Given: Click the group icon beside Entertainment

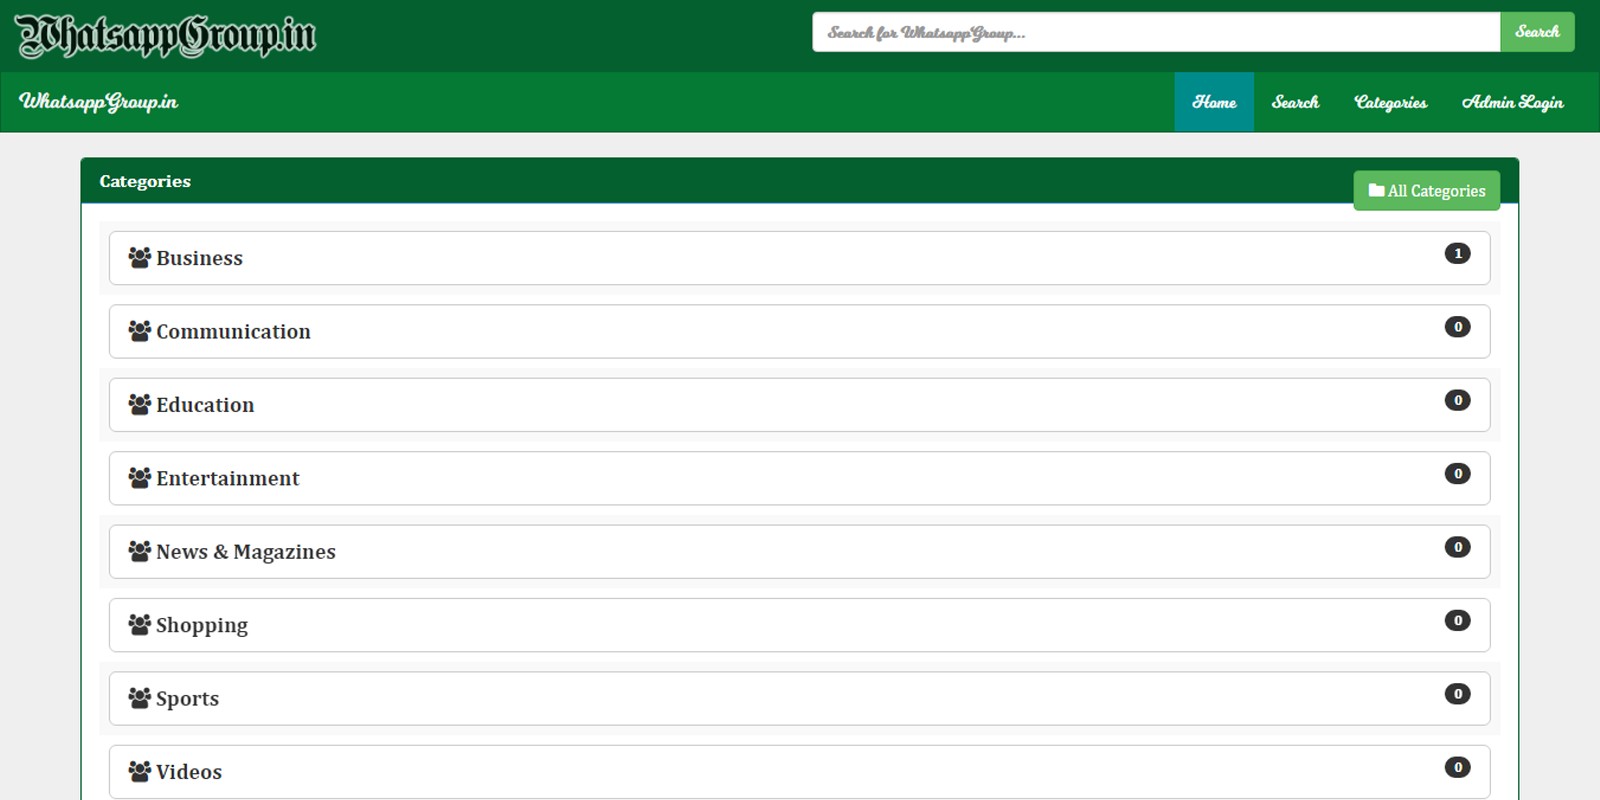Looking at the screenshot, I should pos(140,478).
